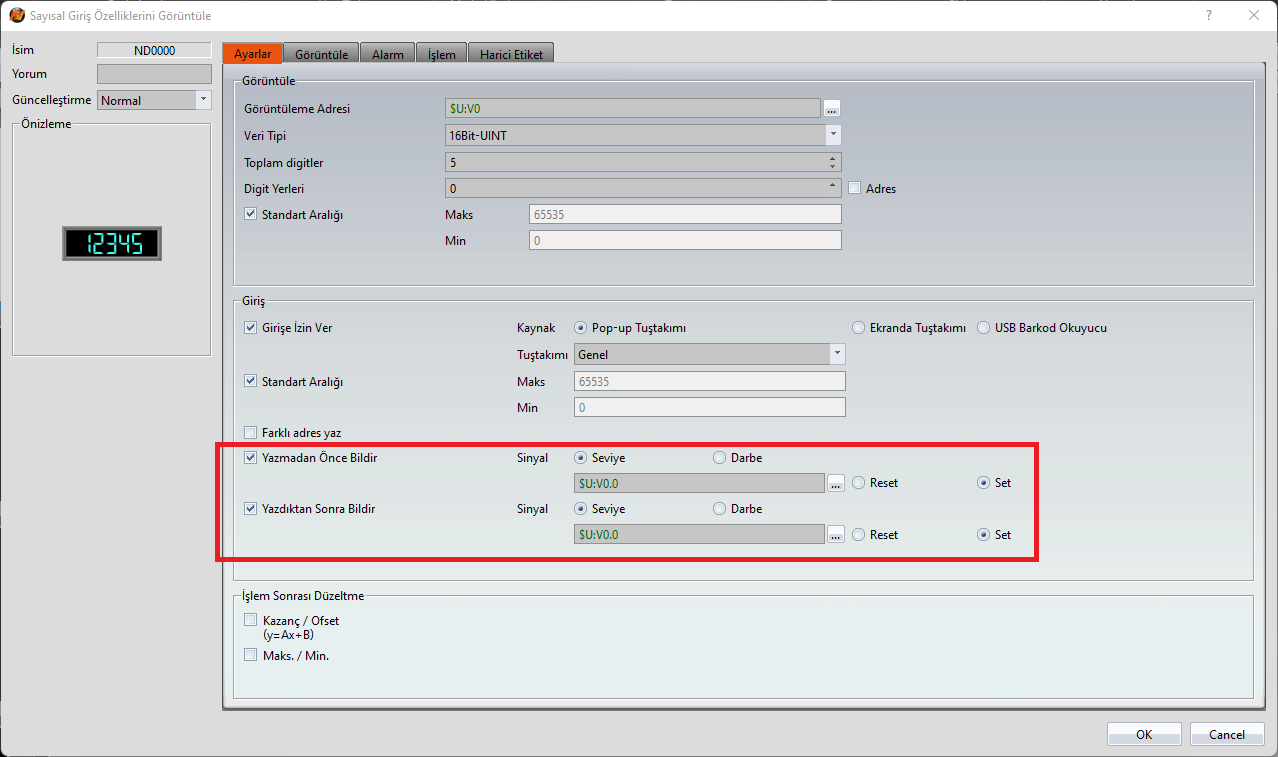The width and height of the screenshot is (1278, 757).
Task: Click the 12345 numeric preview display
Action: tap(112, 243)
